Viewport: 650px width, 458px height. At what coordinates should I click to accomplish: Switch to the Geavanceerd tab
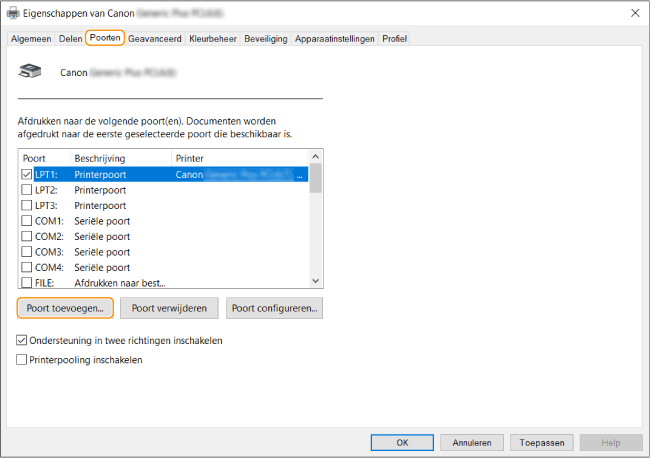[154, 38]
